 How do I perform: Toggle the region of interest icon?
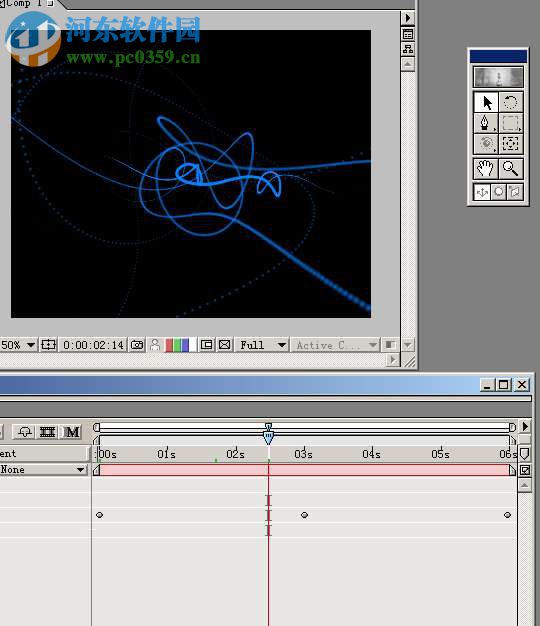tap(206, 345)
